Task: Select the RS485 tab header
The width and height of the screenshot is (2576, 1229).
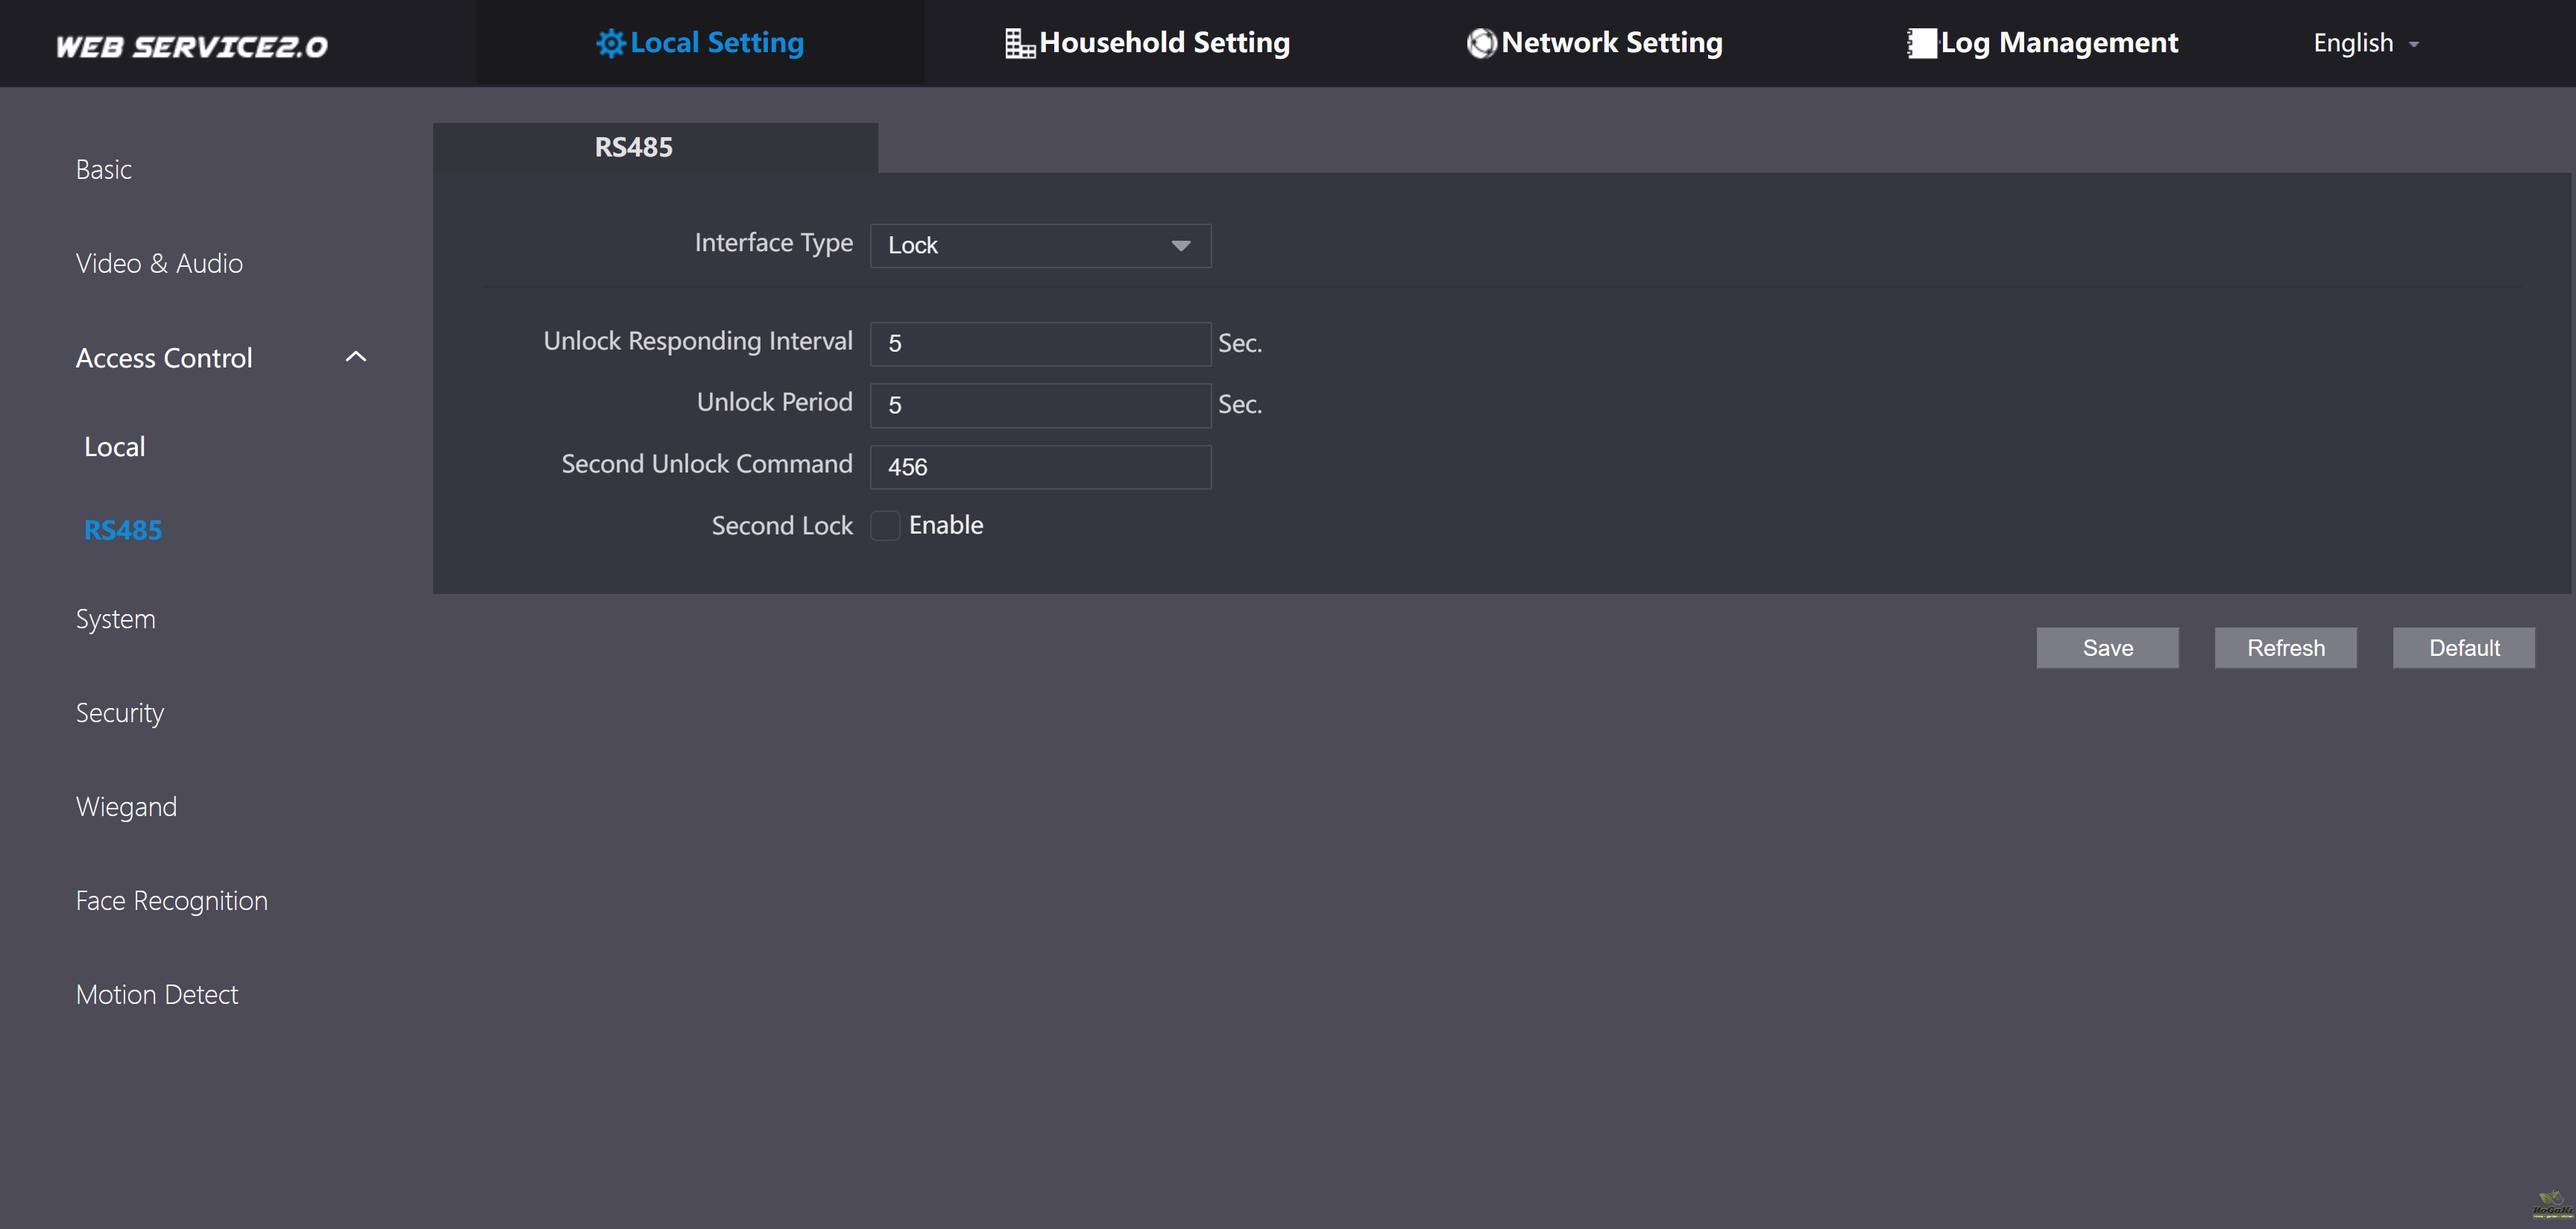Action: click(634, 148)
